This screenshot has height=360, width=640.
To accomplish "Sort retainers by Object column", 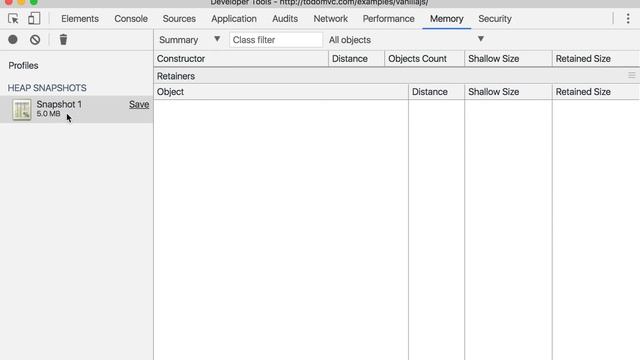I will click(x=281, y=92).
